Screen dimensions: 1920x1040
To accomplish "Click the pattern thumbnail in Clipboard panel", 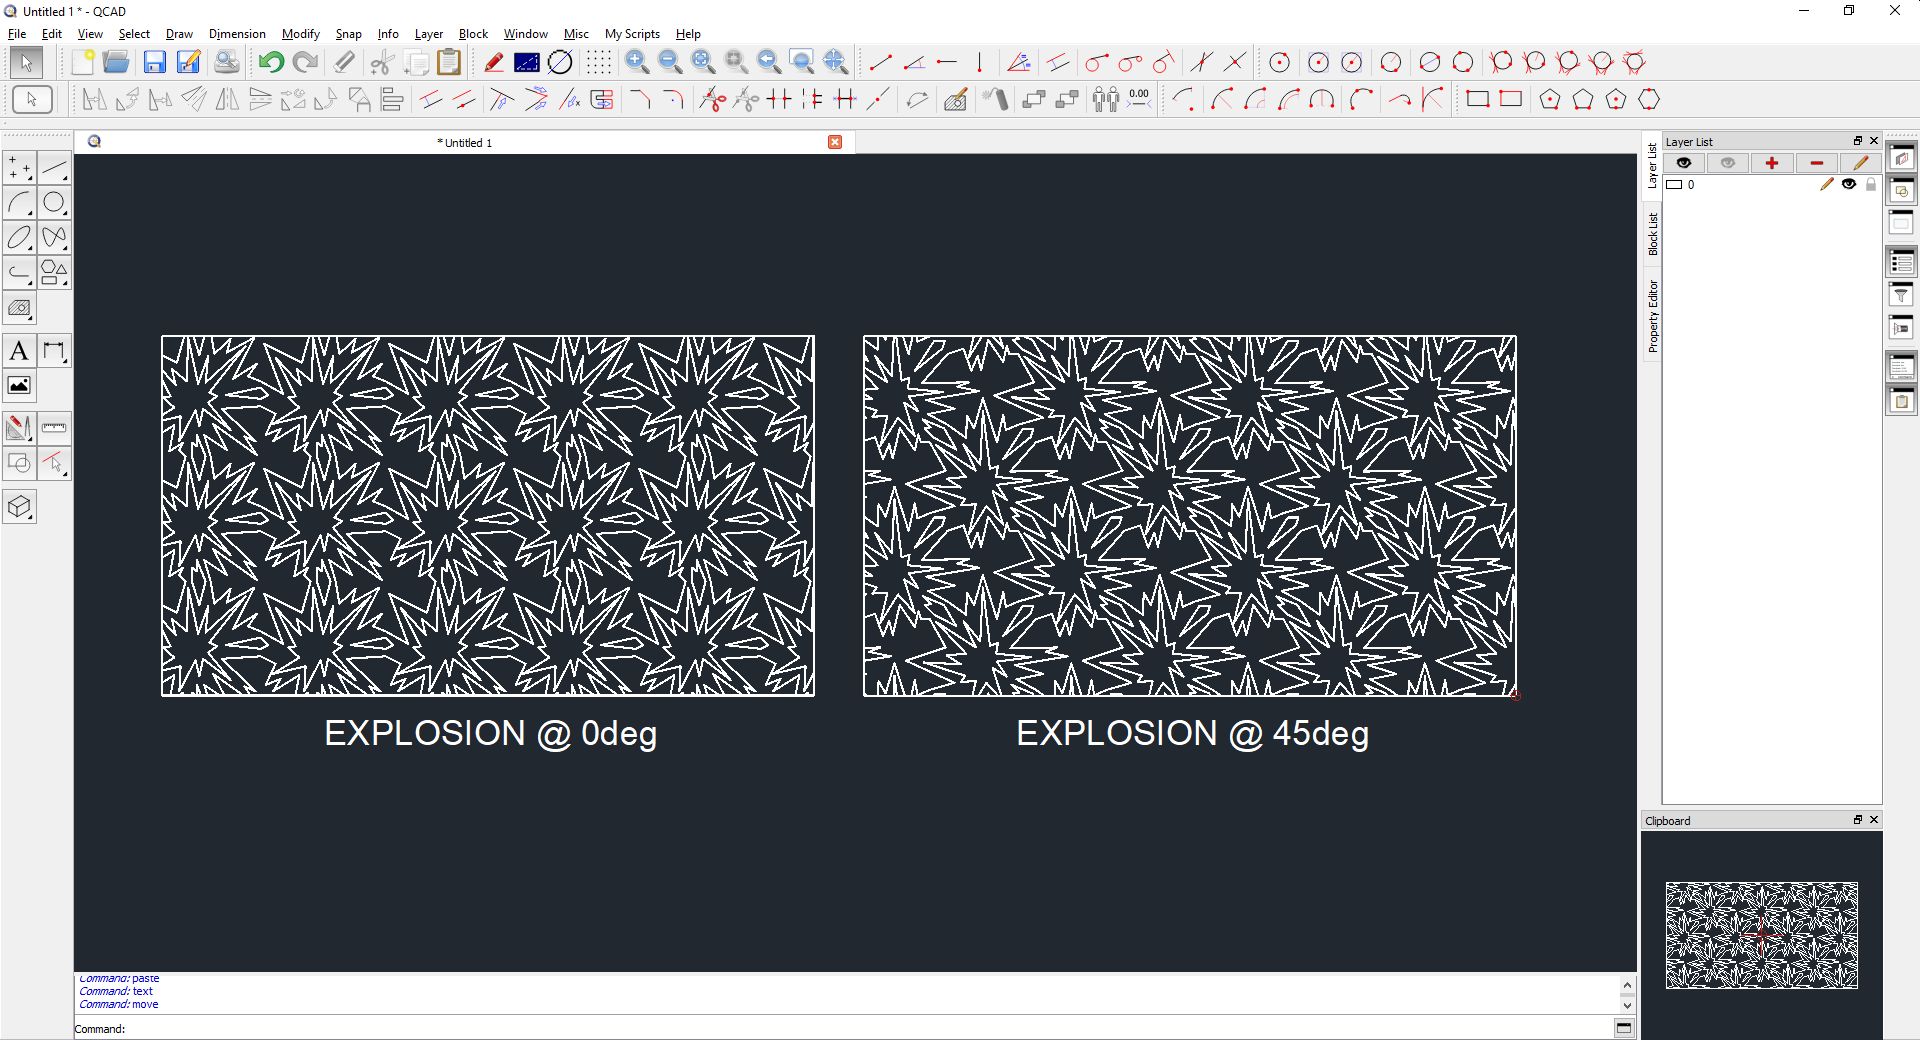I will click(x=1761, y=935).
